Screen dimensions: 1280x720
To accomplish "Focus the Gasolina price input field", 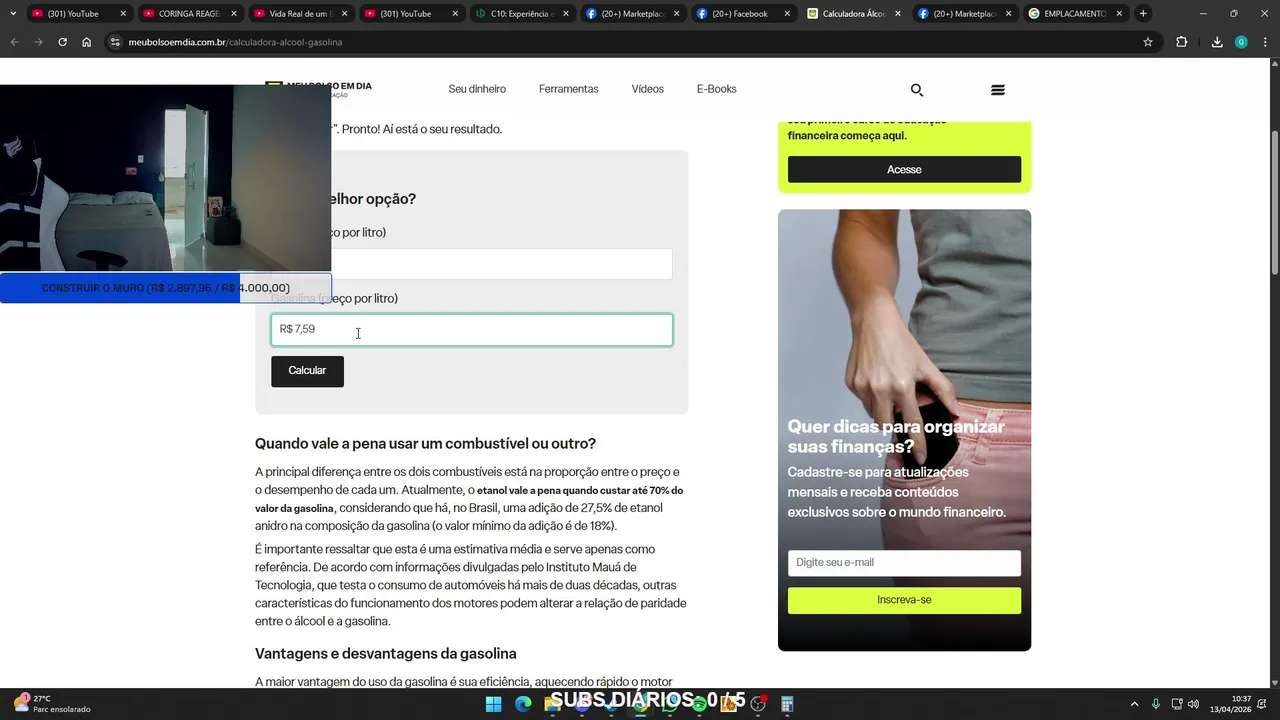I will coord(471,330).
